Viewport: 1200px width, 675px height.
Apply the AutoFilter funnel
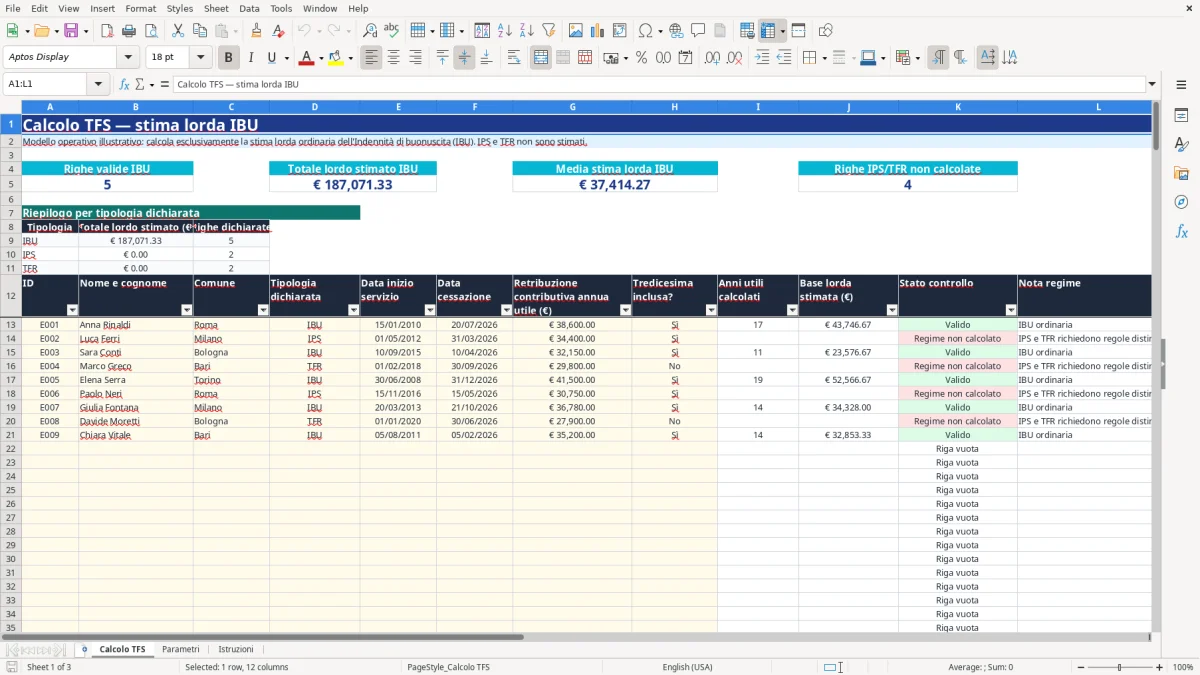tap(549, 31)
